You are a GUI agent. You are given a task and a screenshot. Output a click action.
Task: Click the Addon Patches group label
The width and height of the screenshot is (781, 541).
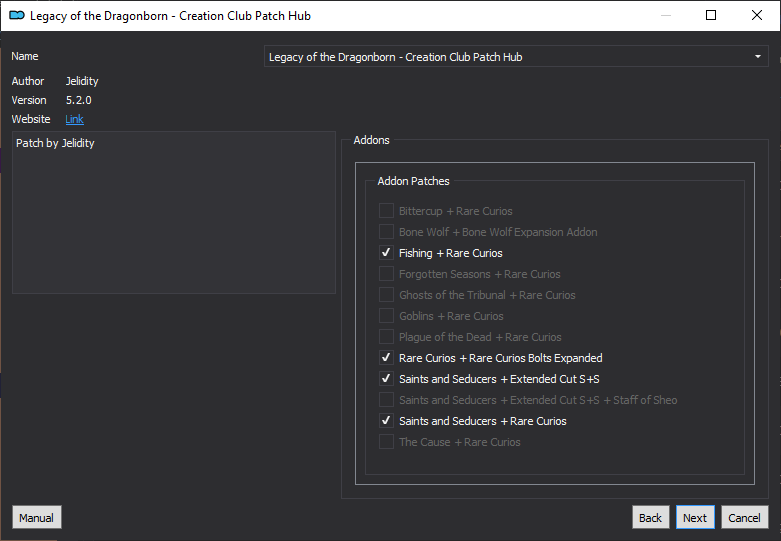pyautogui.click(x=413, y=181)
